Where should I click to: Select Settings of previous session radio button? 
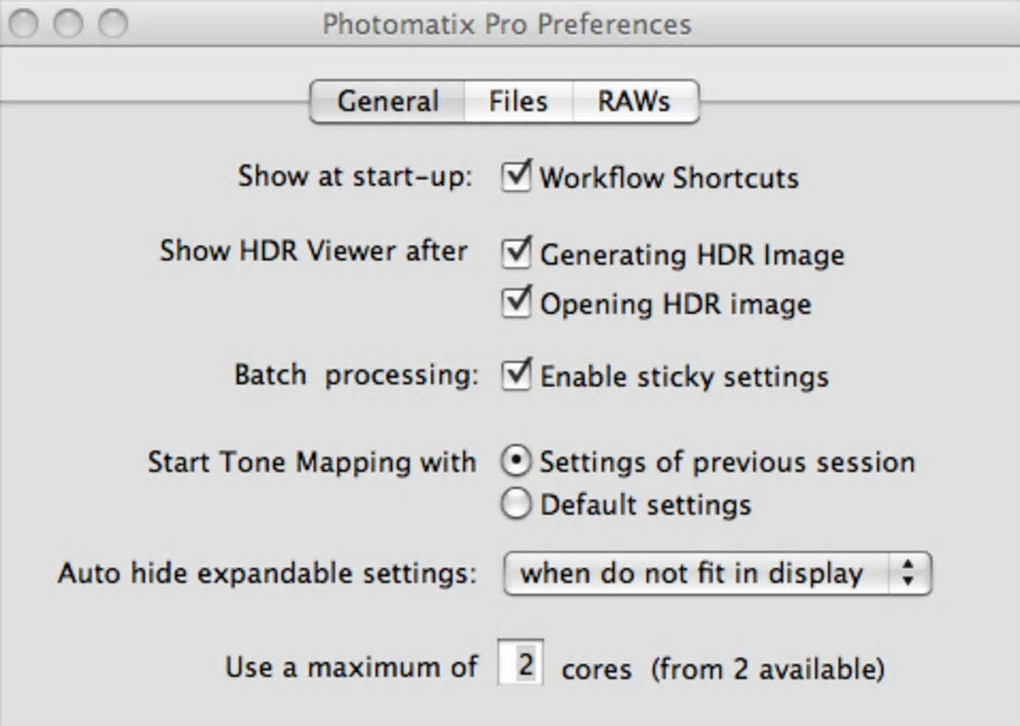coord(516,462)
